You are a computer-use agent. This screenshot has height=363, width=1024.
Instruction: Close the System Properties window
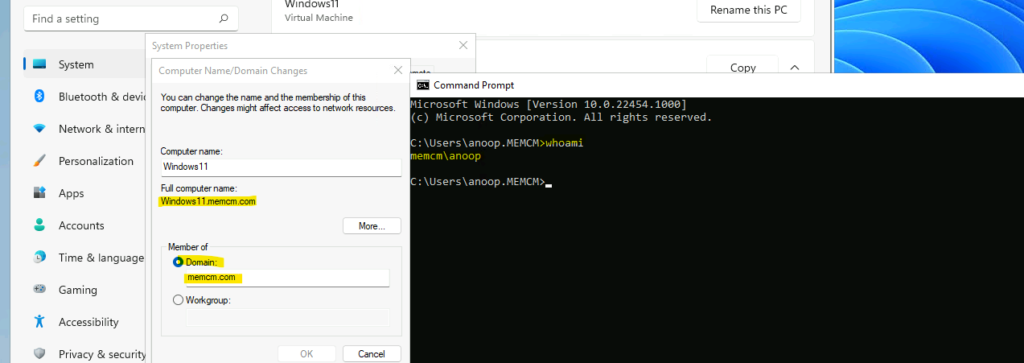point(463,46)
